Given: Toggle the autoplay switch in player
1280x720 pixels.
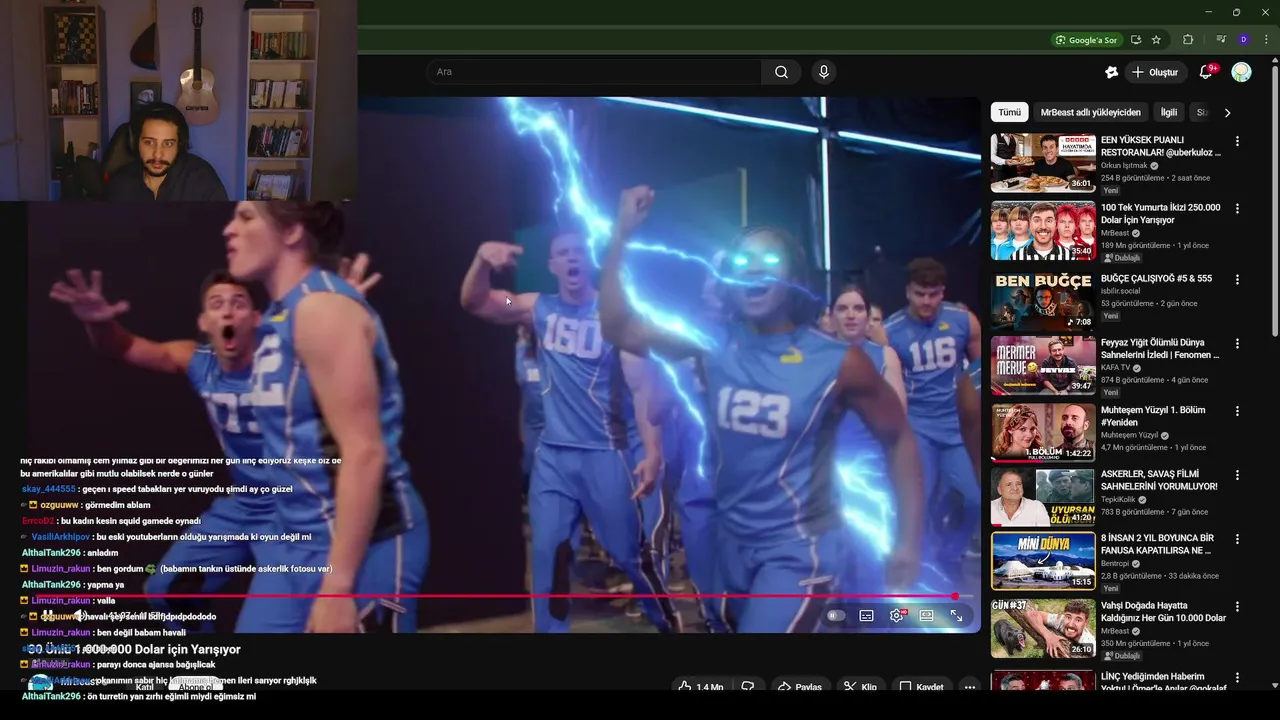Looking at the screenshot, I should tap(836, 616).
